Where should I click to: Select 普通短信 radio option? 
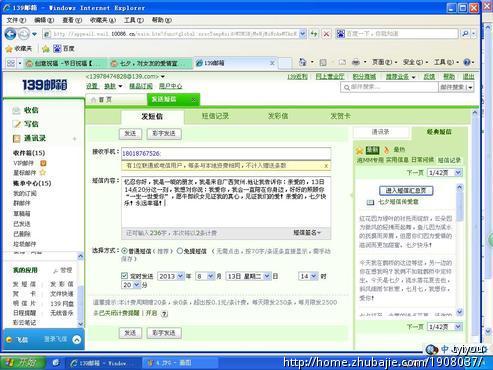tap(124, 251)
